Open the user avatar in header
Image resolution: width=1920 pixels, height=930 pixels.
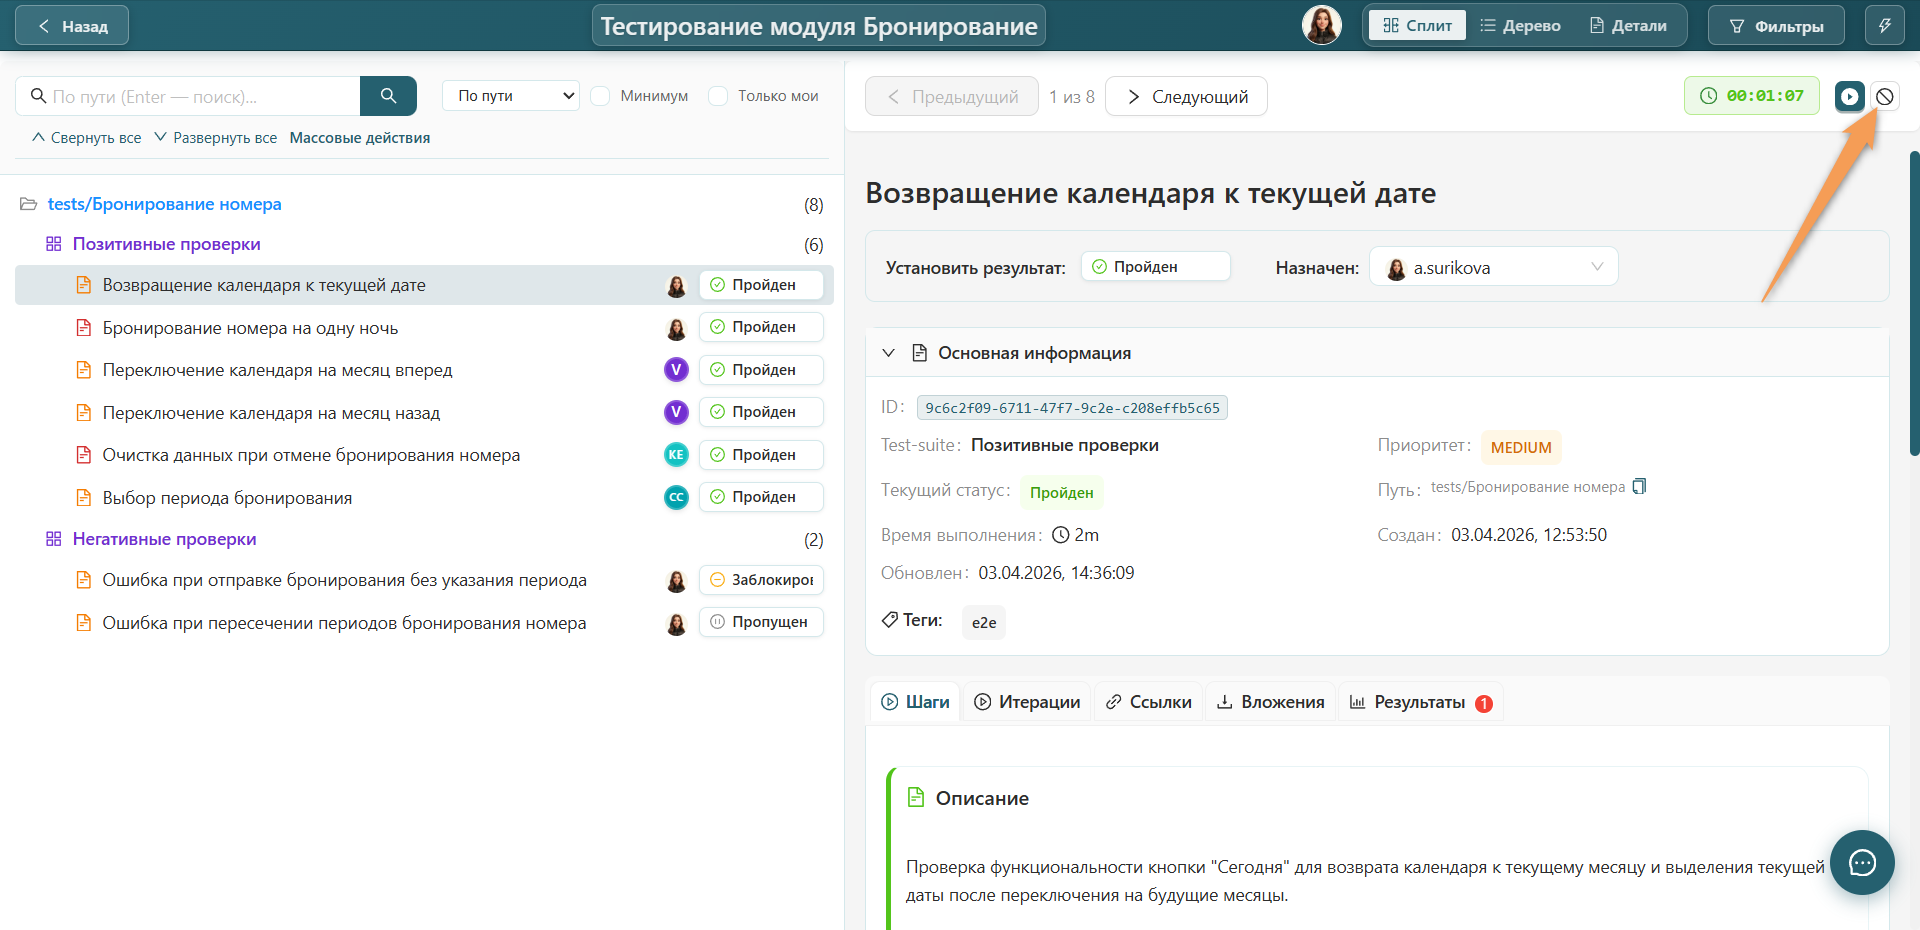click(x=1321, y=25)
